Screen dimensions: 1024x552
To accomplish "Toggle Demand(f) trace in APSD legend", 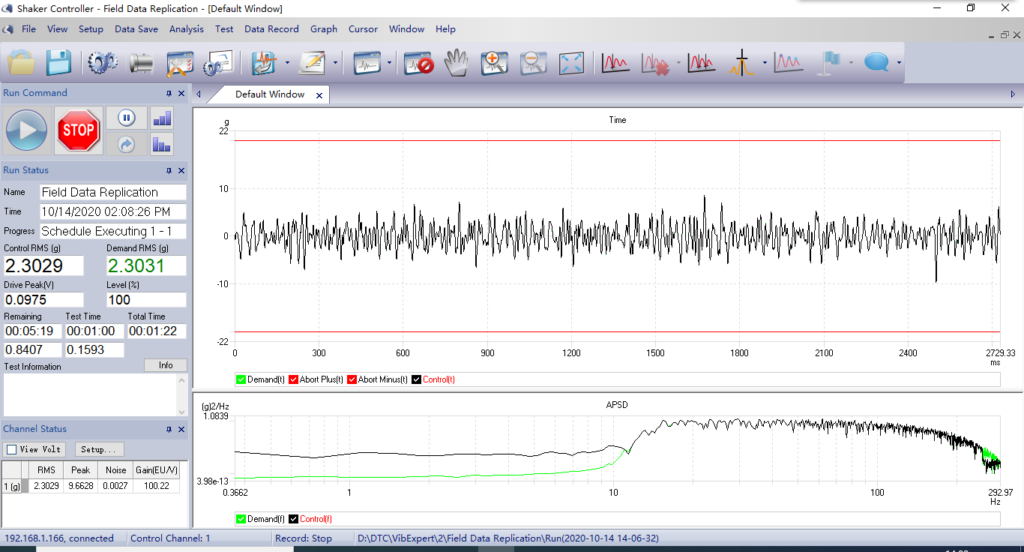I will pos(241,519).
